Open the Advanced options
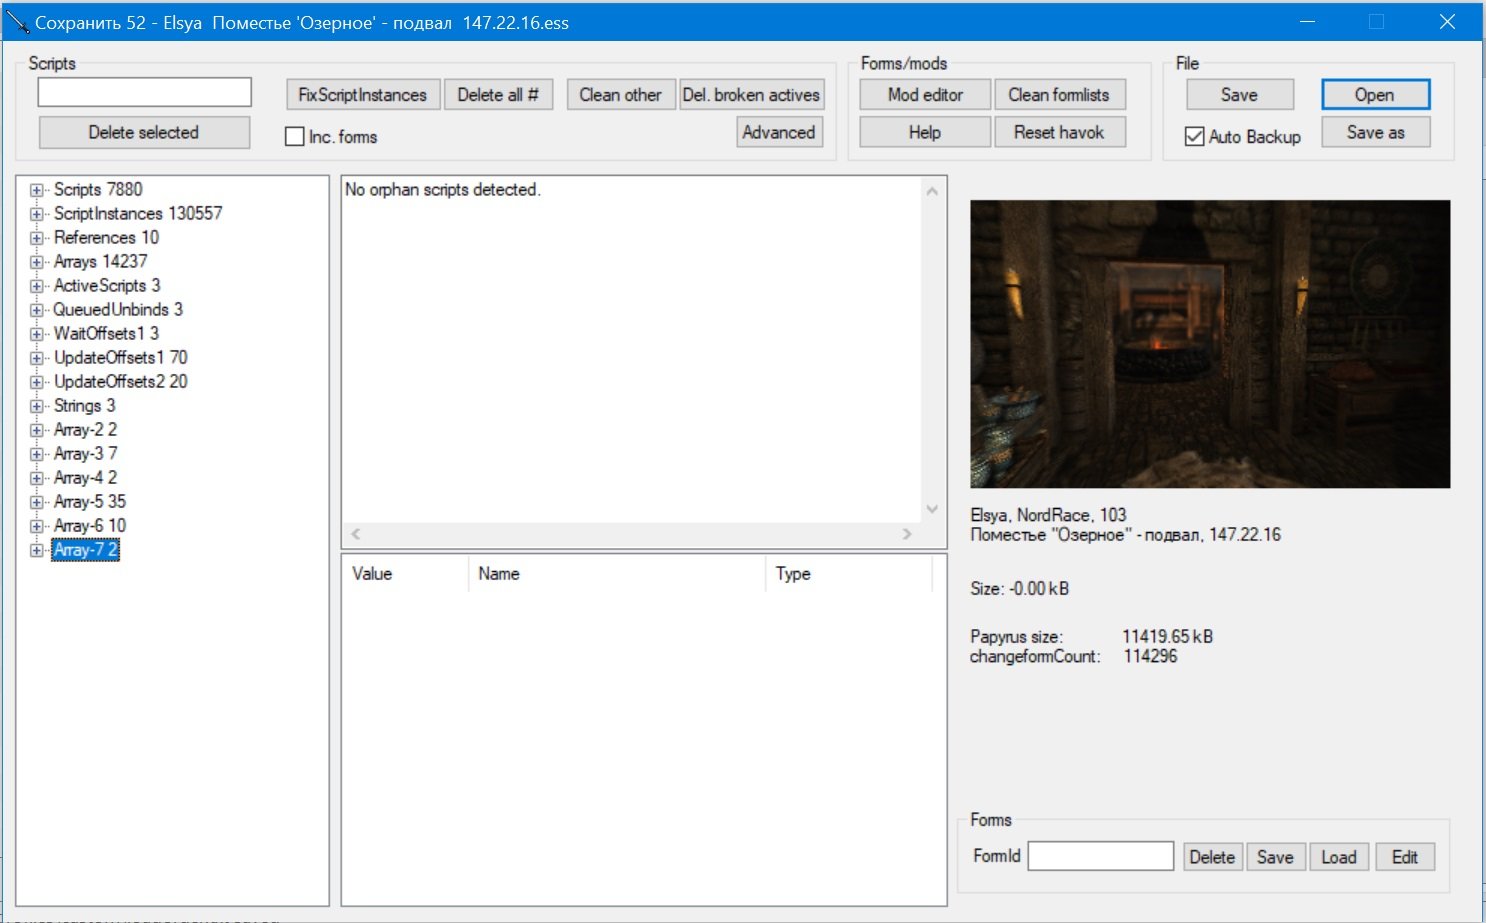 [x=779, y=132]
